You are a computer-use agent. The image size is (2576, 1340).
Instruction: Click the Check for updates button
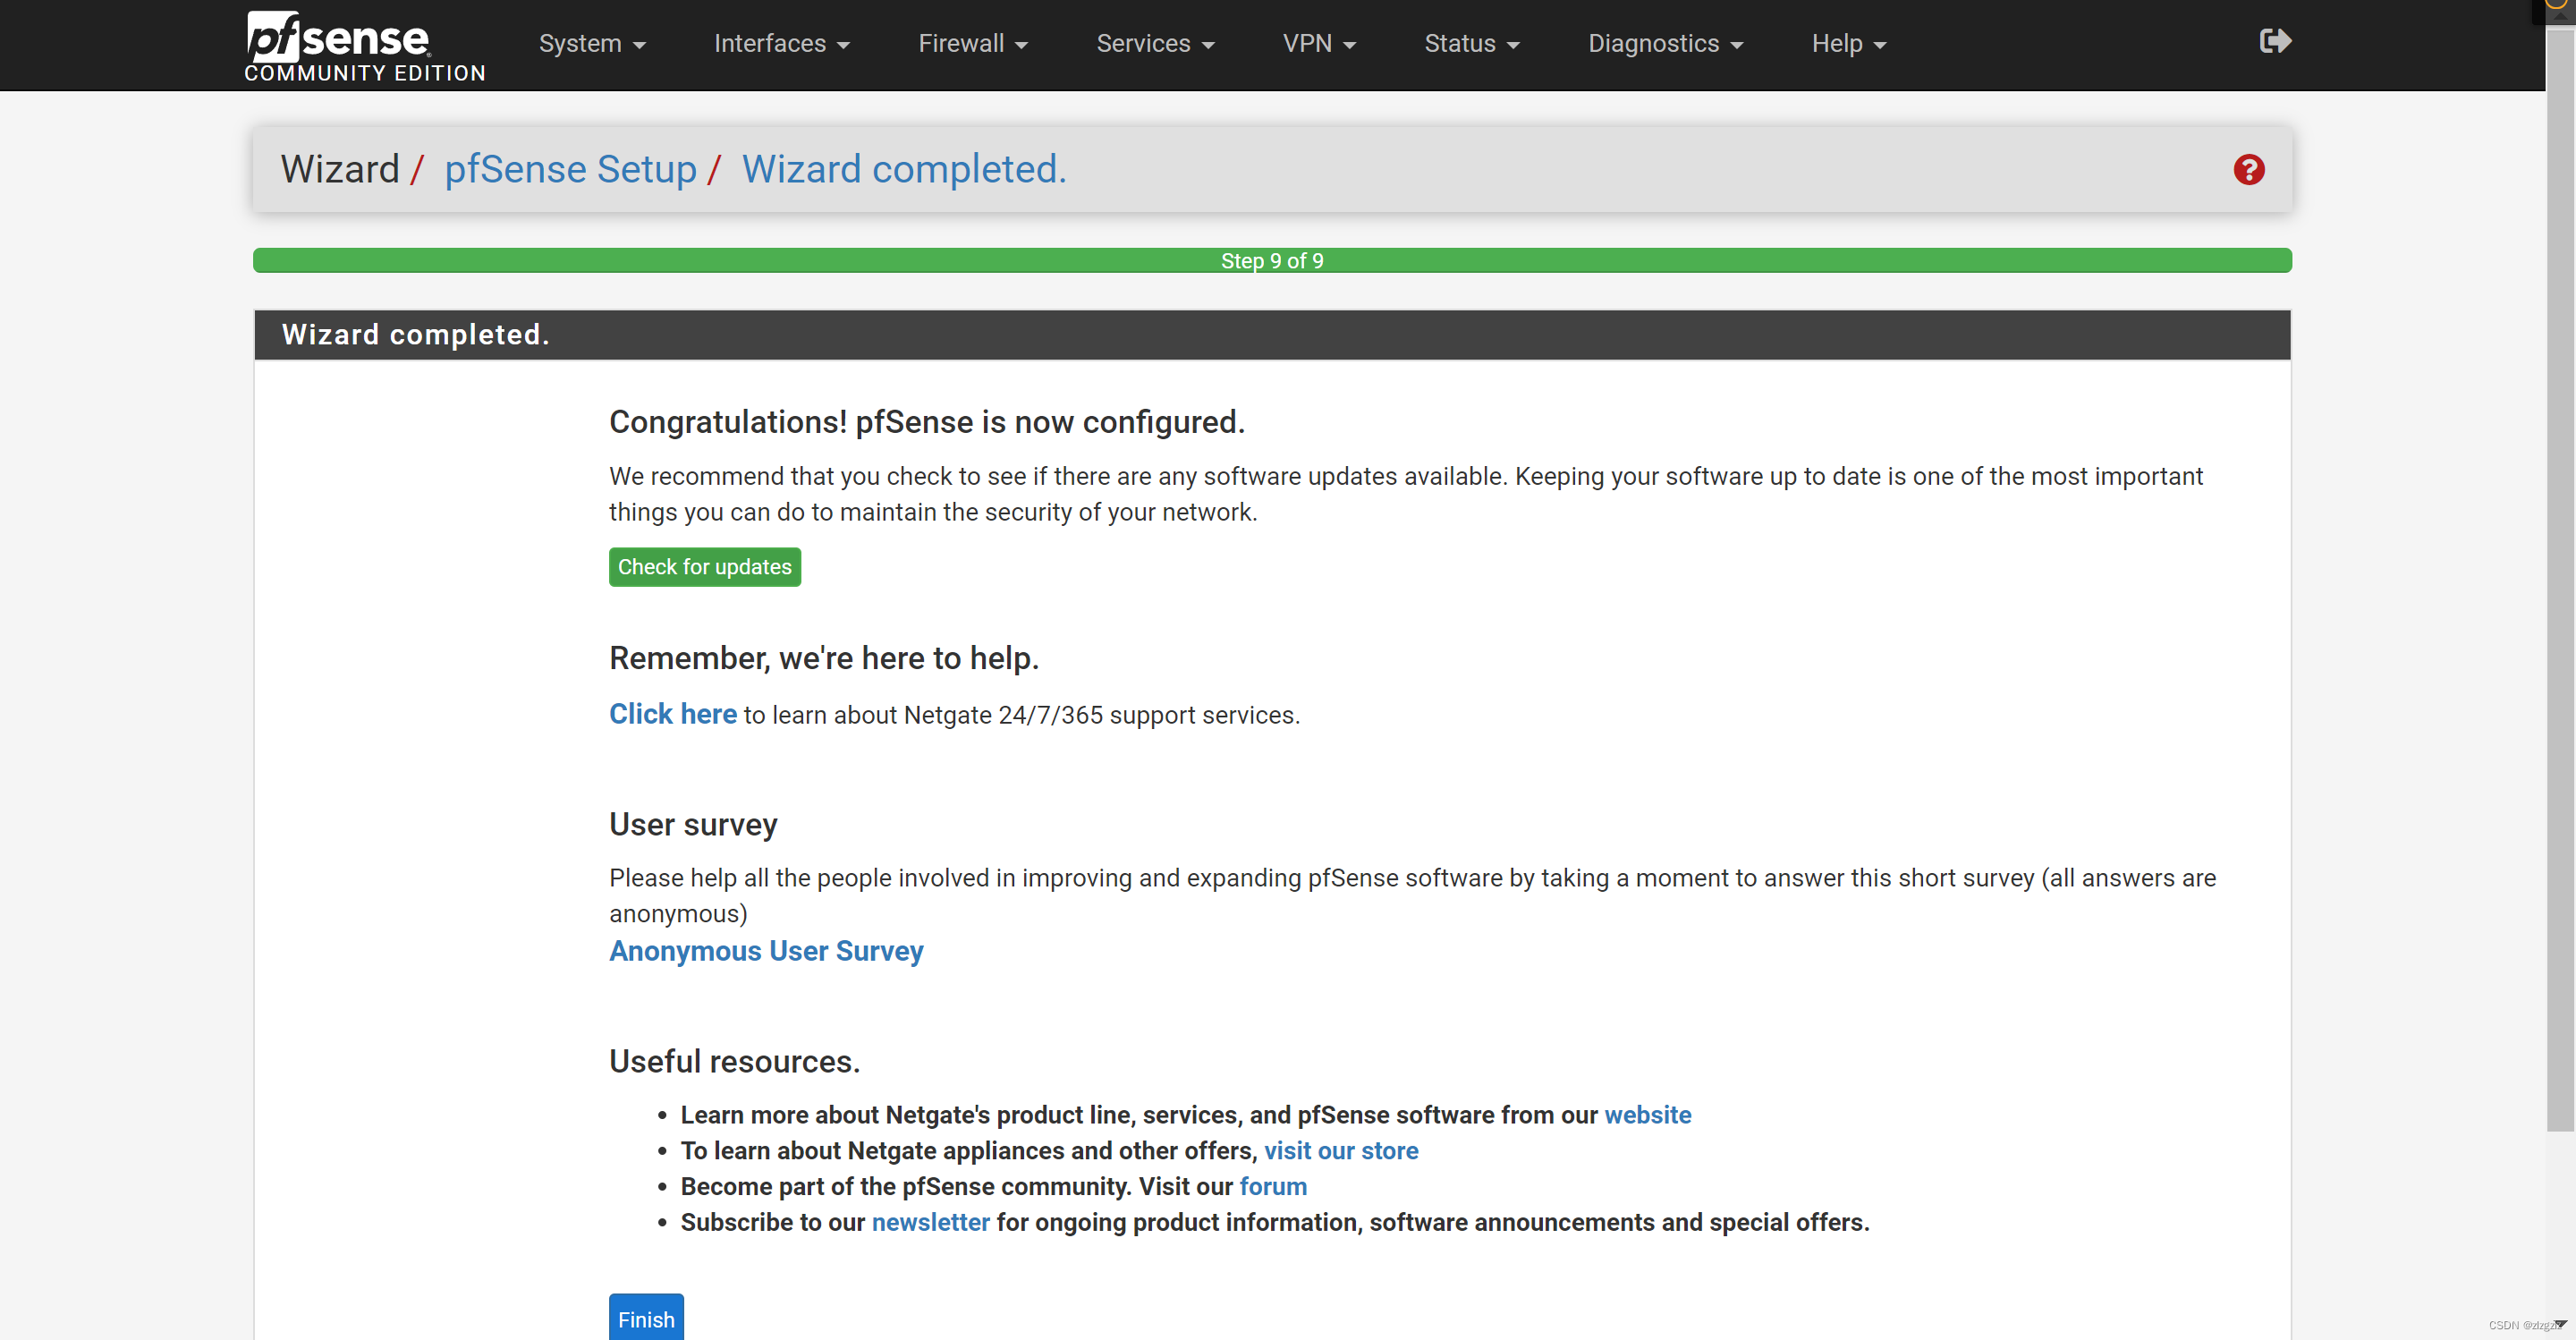tap(704, 567)
